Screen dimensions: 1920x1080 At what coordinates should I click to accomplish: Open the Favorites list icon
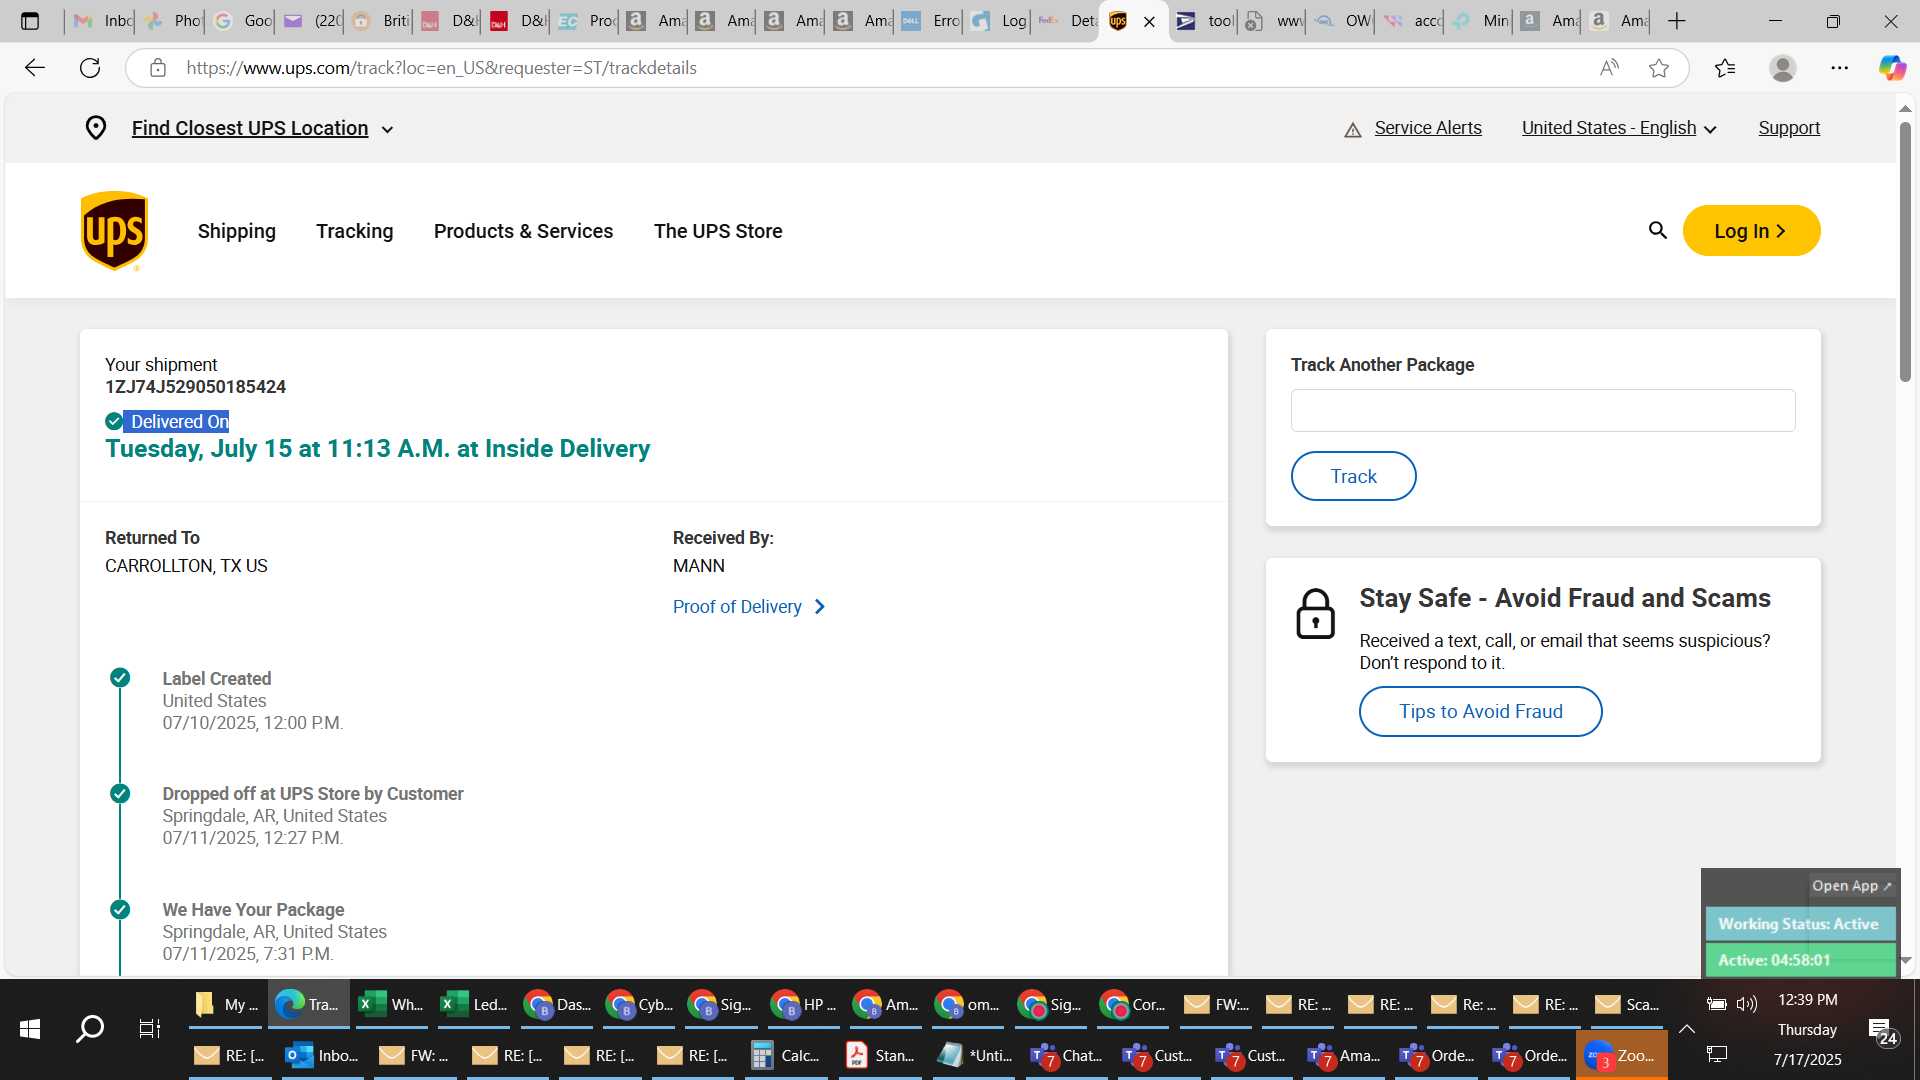1725,68
